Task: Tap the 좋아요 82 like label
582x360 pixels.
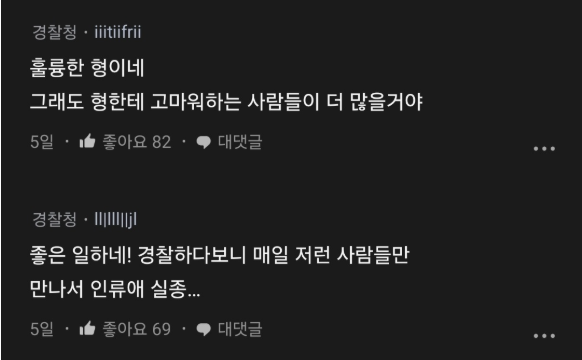Action: (x=137, y=142)
